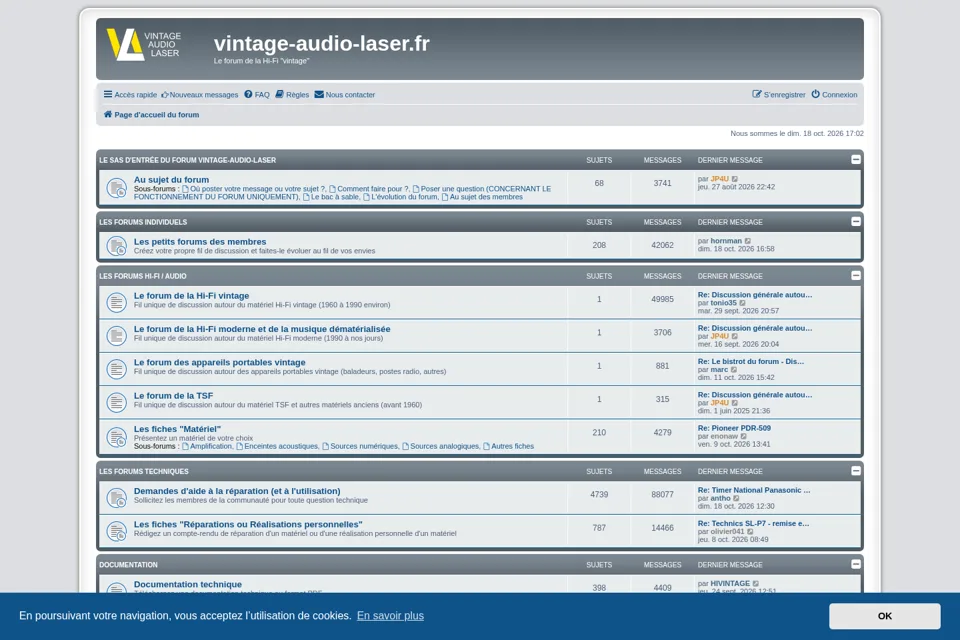
Task: Open the En savoir plus cookie link
Action: click(x=391, y=616)
